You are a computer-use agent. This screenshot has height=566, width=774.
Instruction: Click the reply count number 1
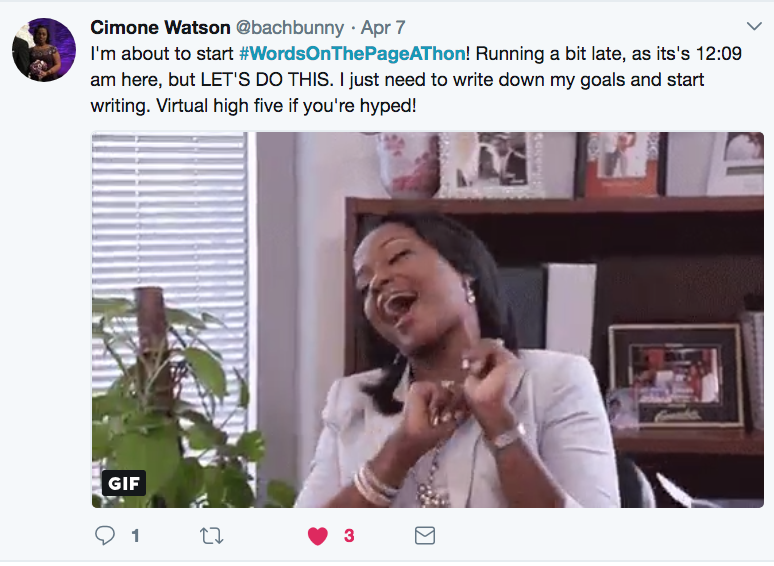tap(135, 536)
